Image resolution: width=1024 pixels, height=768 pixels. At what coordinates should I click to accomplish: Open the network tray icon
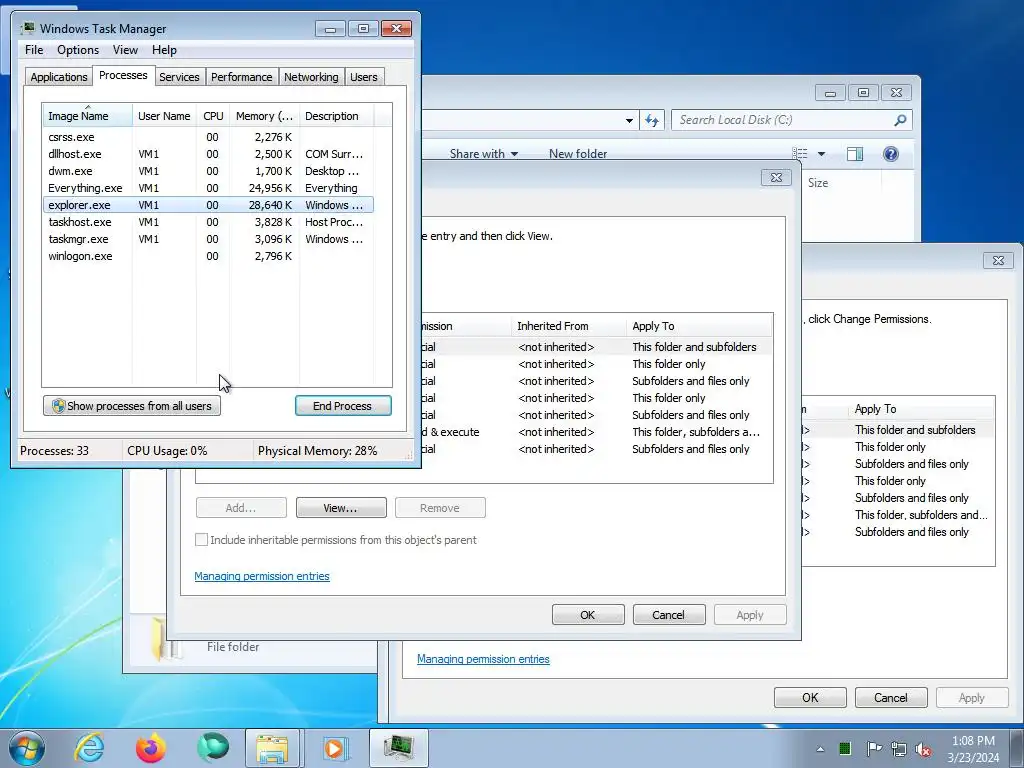(899, 749)
